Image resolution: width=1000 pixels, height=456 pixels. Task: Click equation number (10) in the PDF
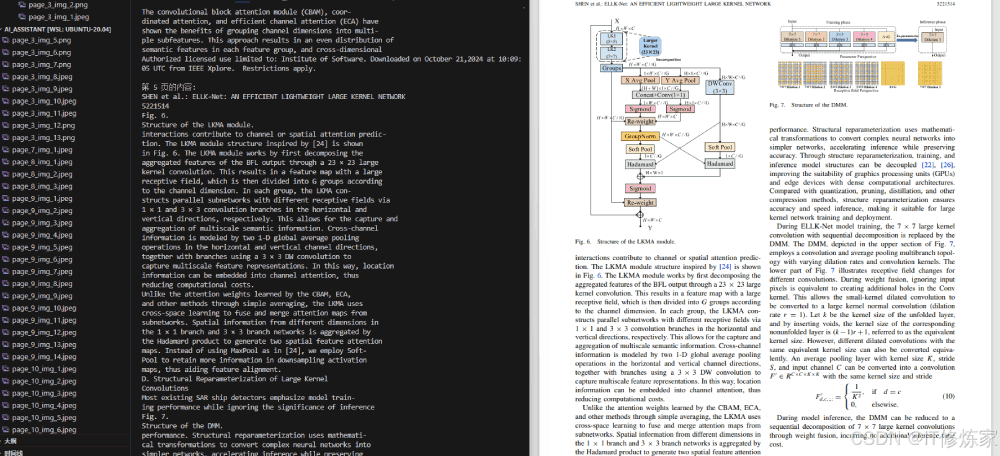[948, 397]
